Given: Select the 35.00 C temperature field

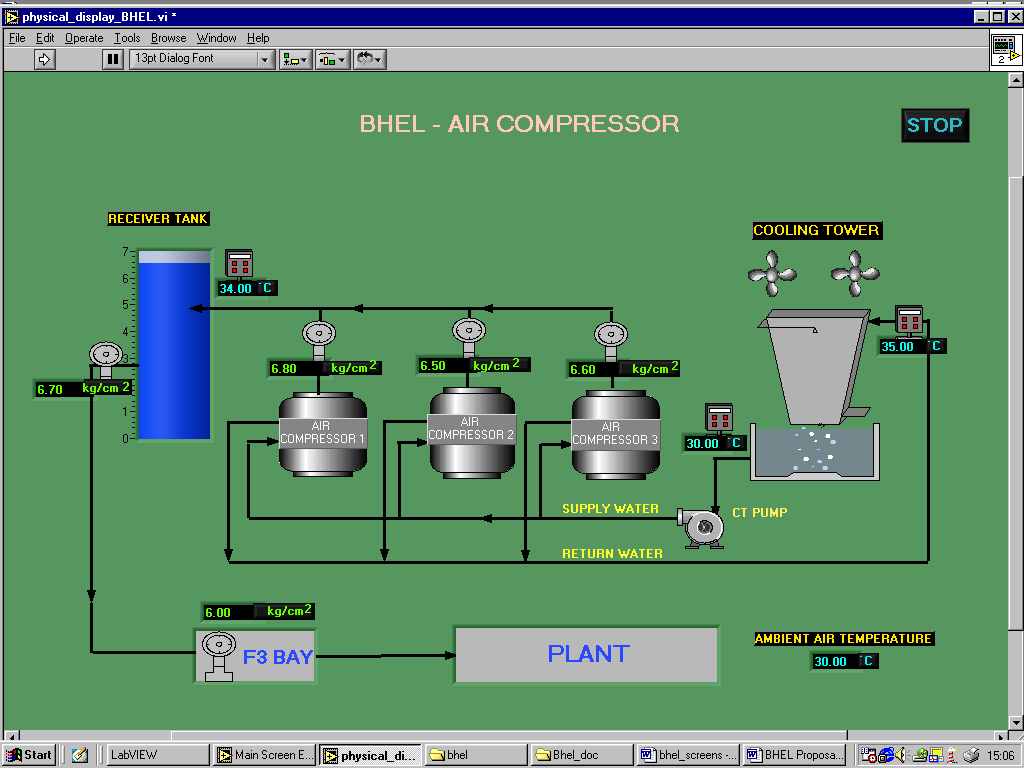Looking at the screenshot, I should tap(912, 346).
